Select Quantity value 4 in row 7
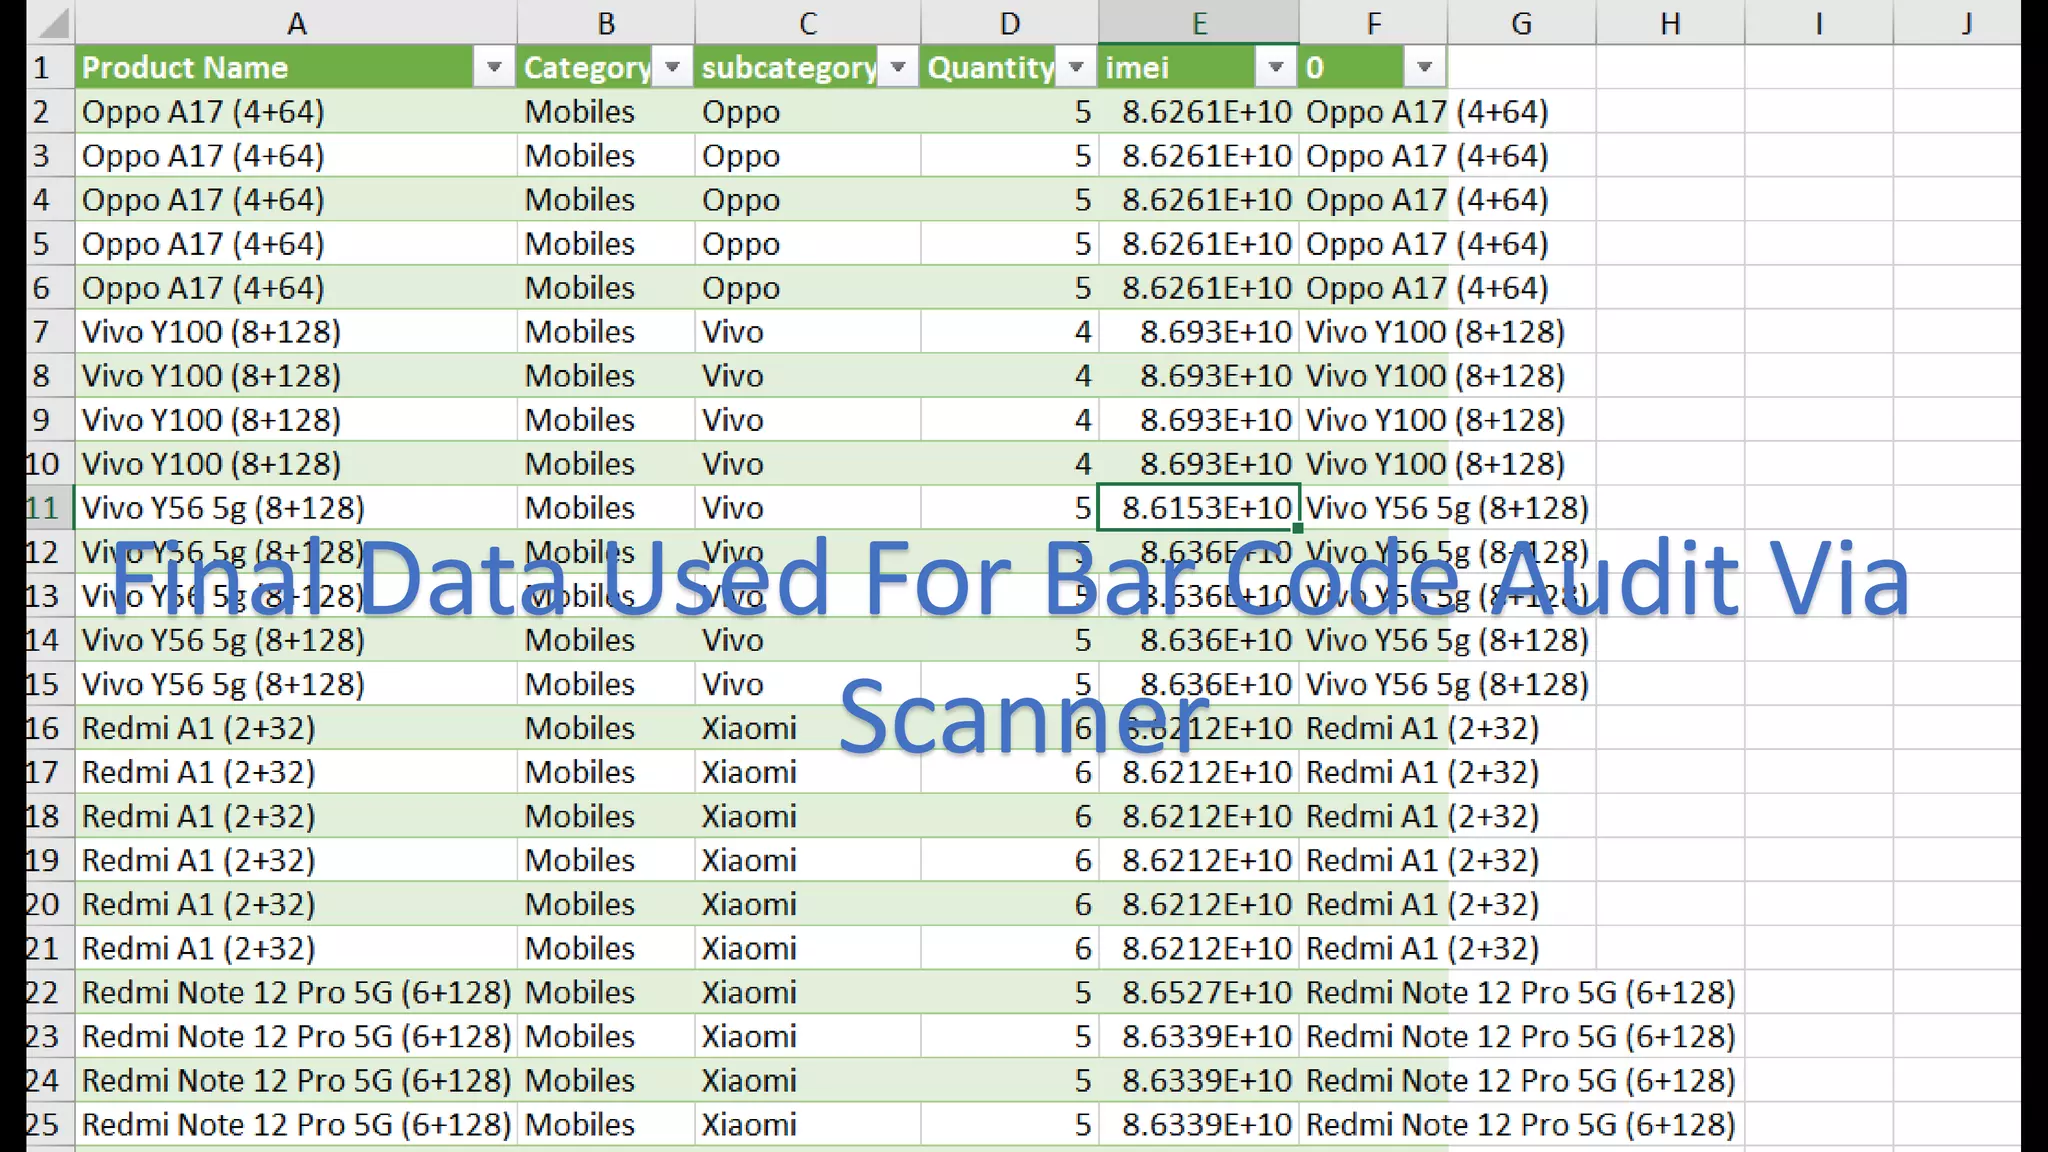Screen dimensions: 2048x1152 [x=1008, y=332]
